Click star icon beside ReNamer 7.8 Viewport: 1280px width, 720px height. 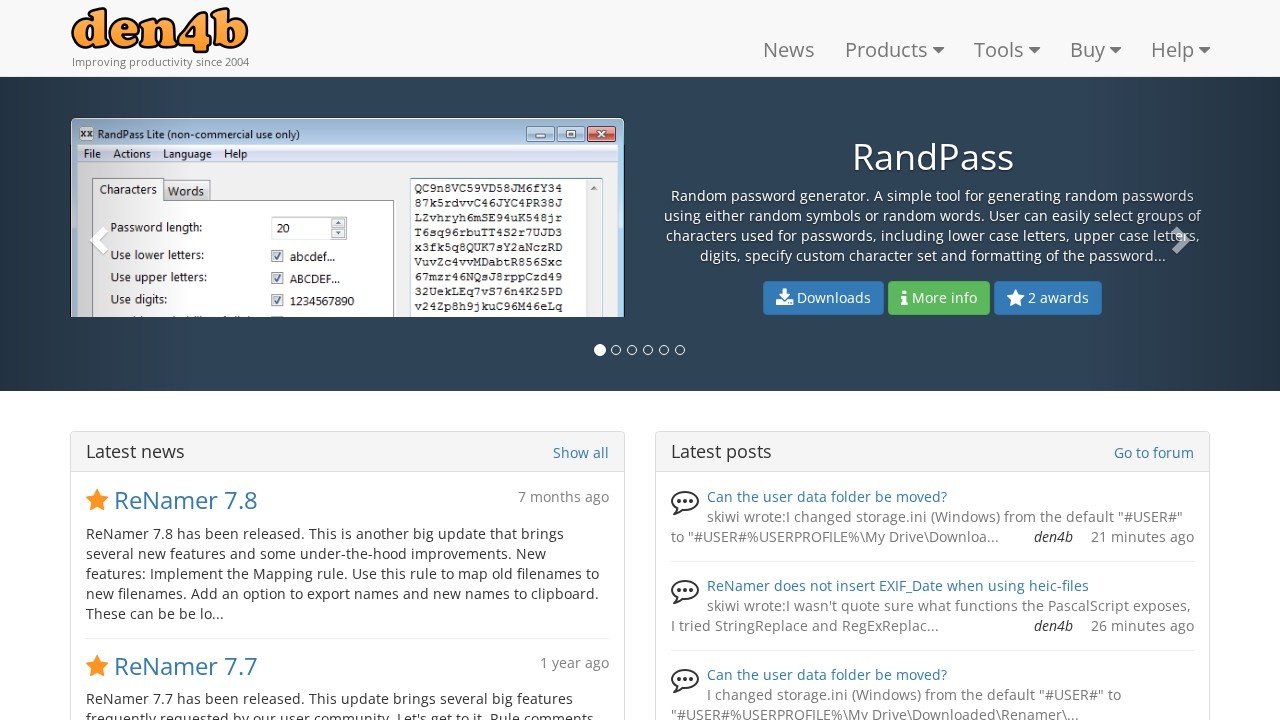[x=97, y=500]
